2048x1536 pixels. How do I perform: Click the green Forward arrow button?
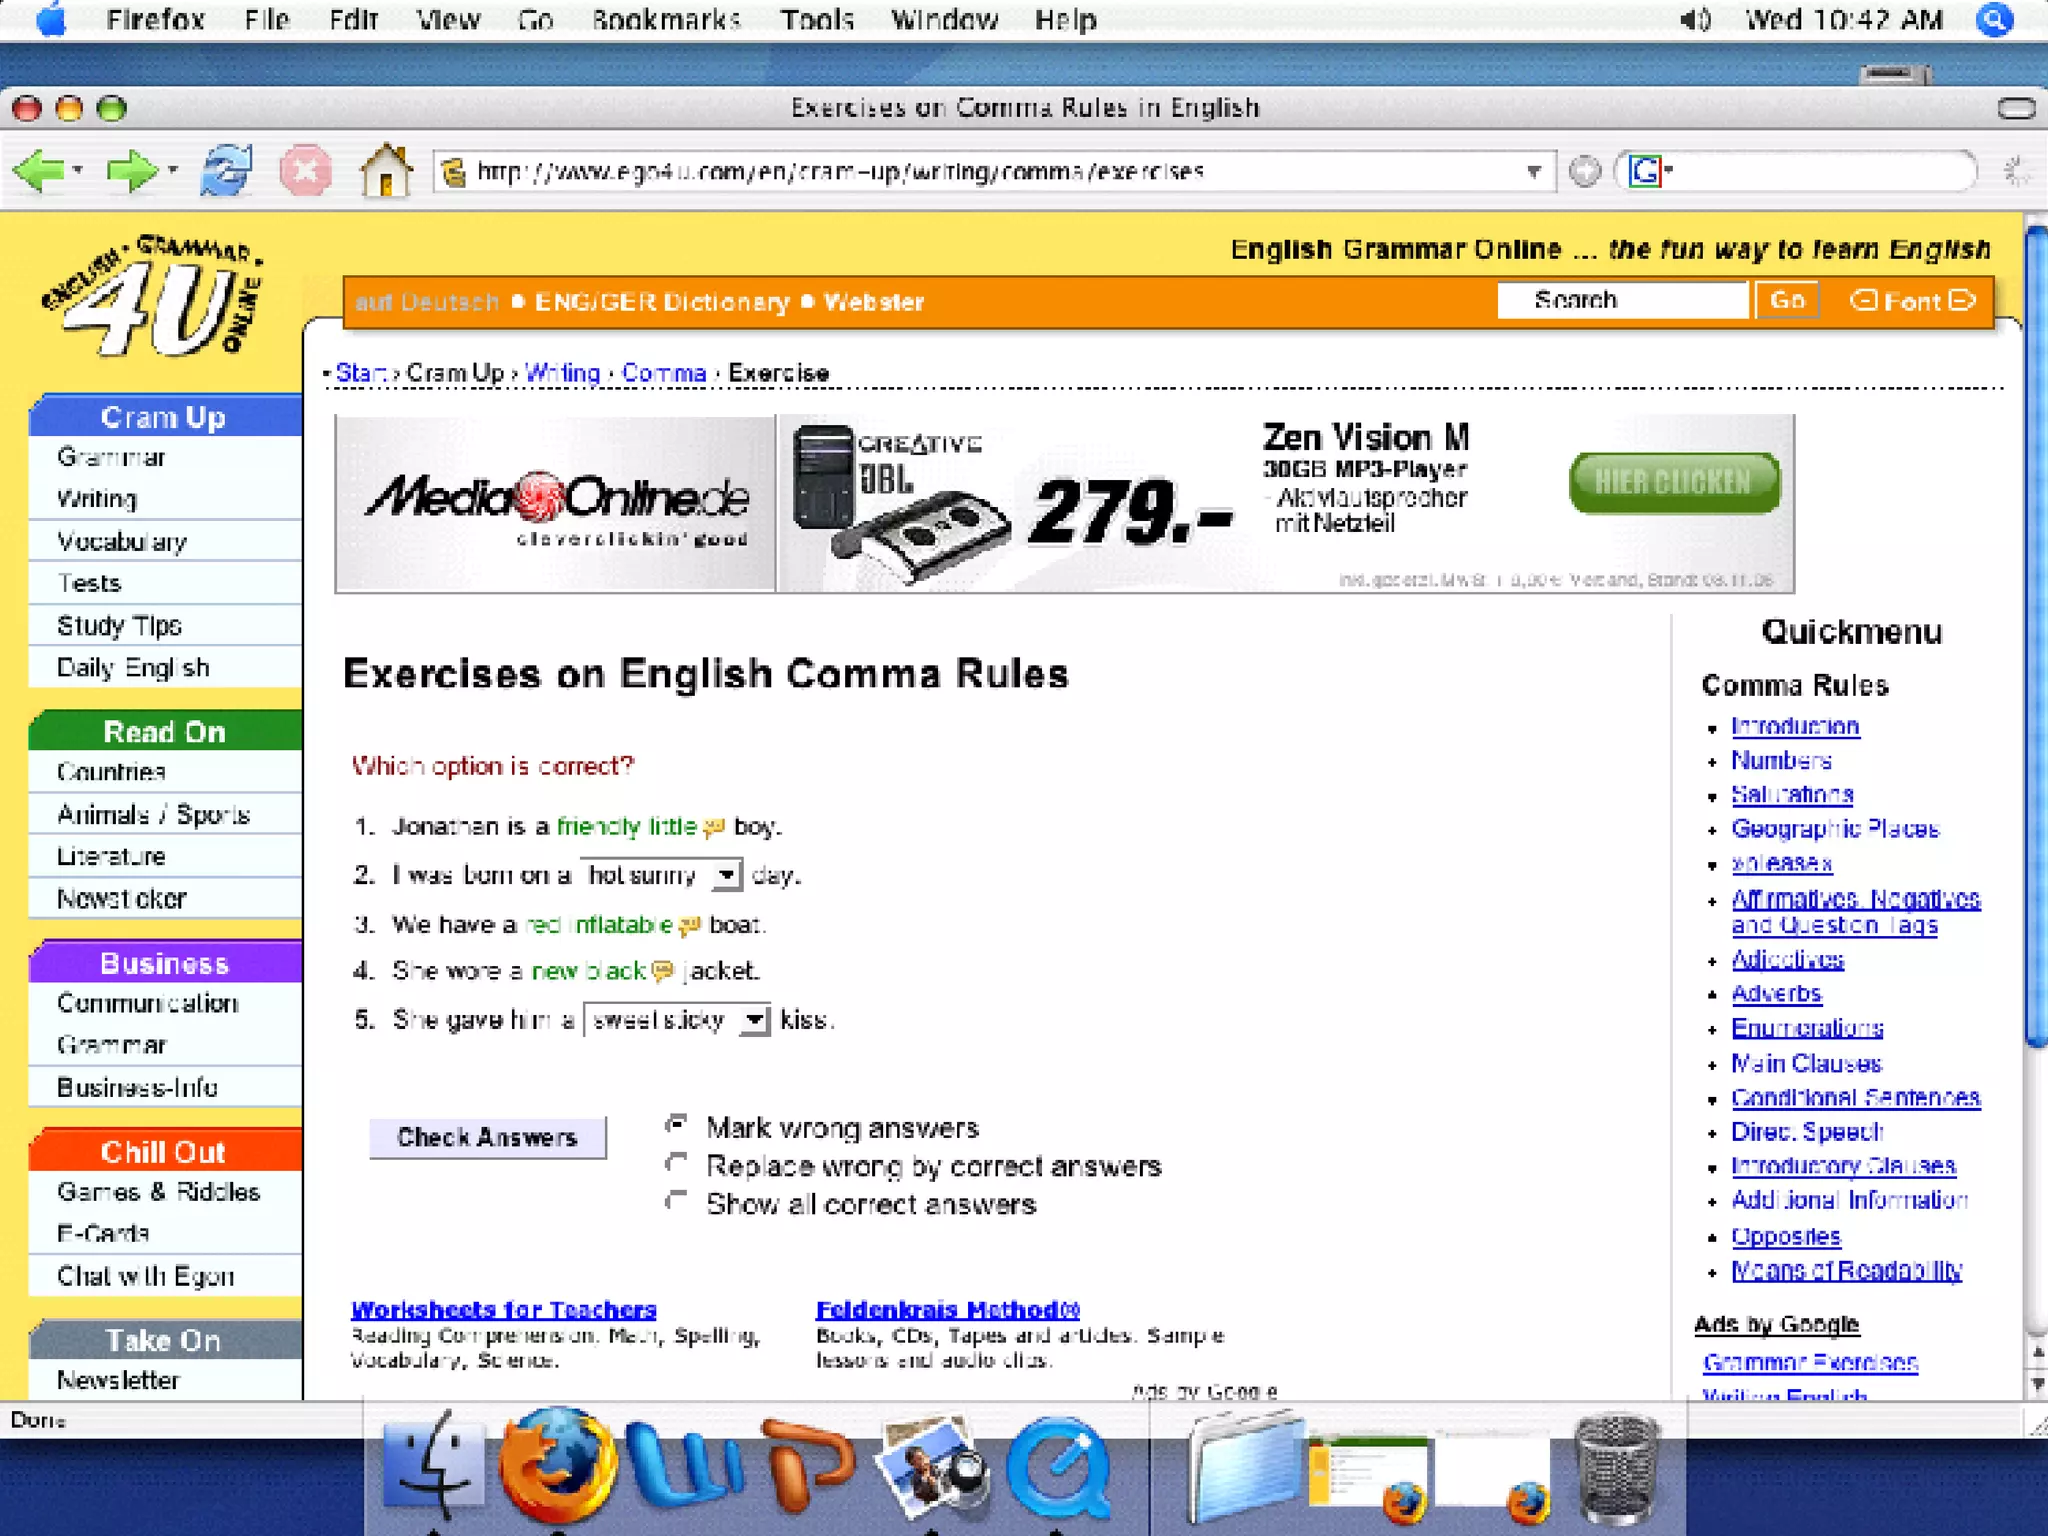coord(131,172)
